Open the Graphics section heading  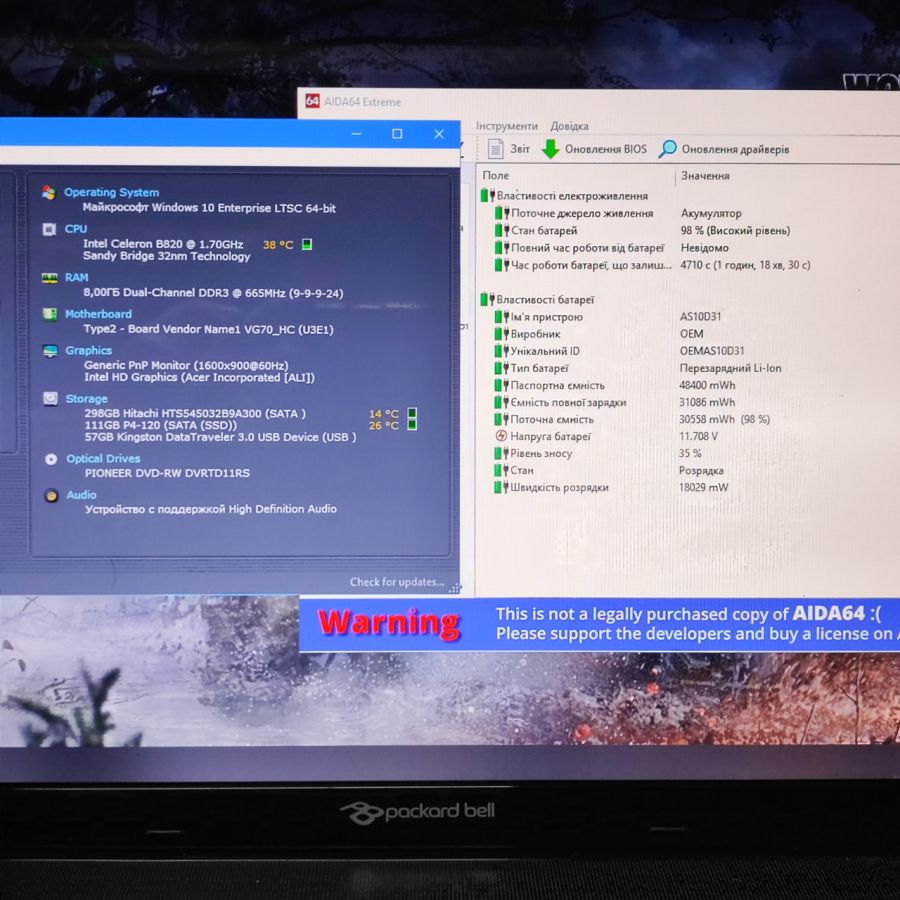pos(88,350)
